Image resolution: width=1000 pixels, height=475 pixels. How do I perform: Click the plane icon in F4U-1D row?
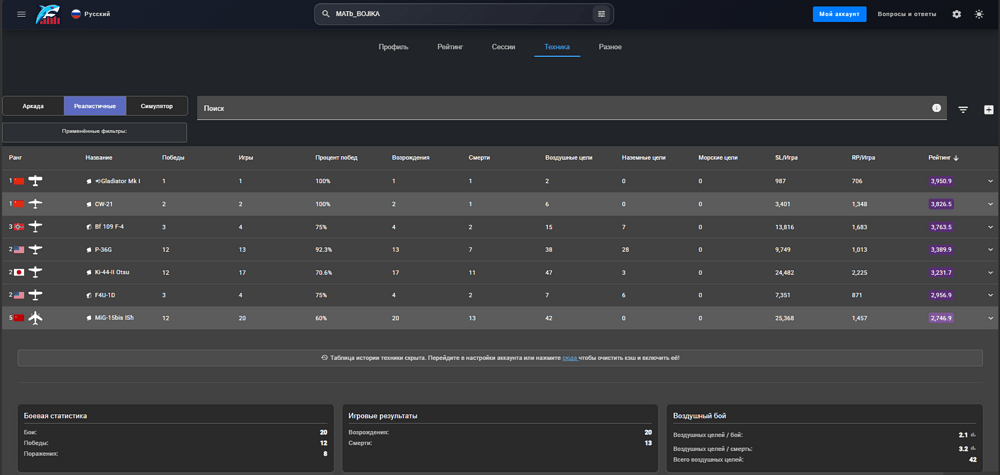(36, 295)
